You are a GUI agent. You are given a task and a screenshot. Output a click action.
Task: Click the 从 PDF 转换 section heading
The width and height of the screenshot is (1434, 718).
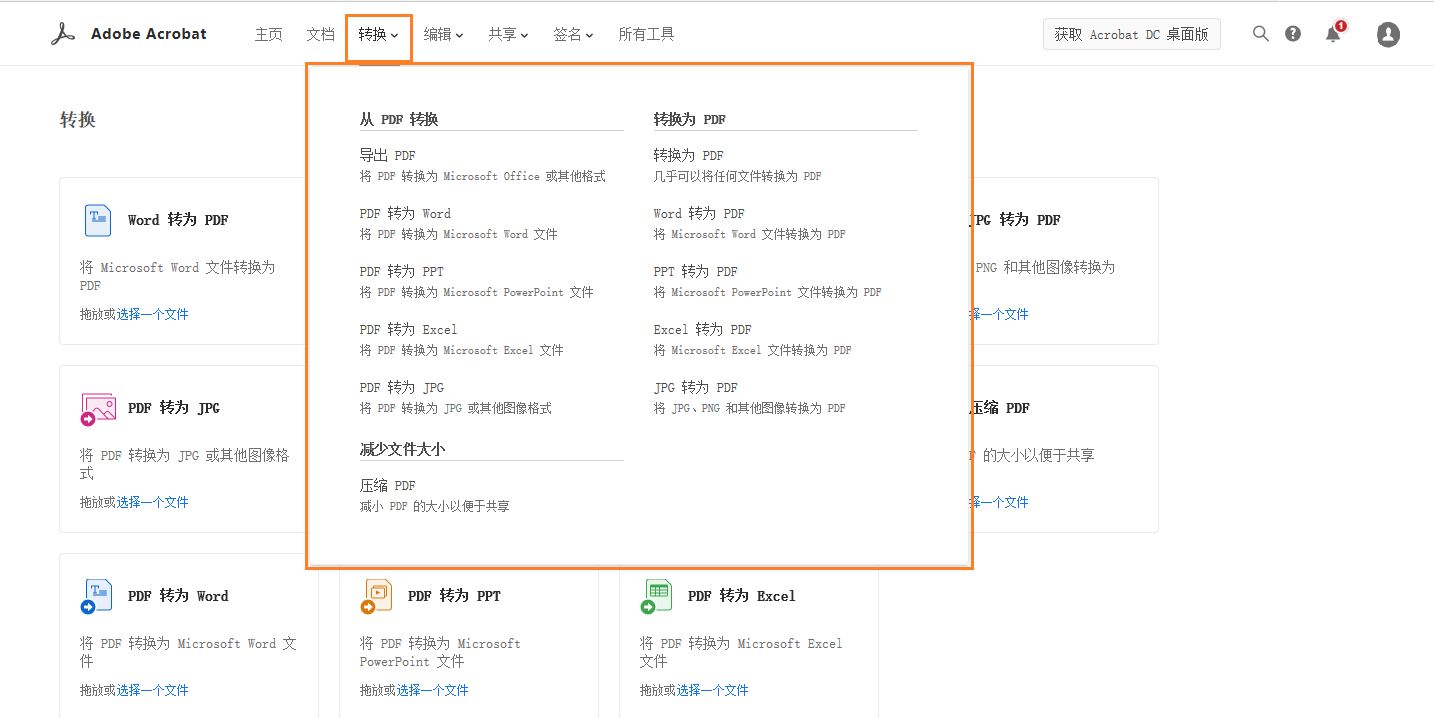click(399, 119)
